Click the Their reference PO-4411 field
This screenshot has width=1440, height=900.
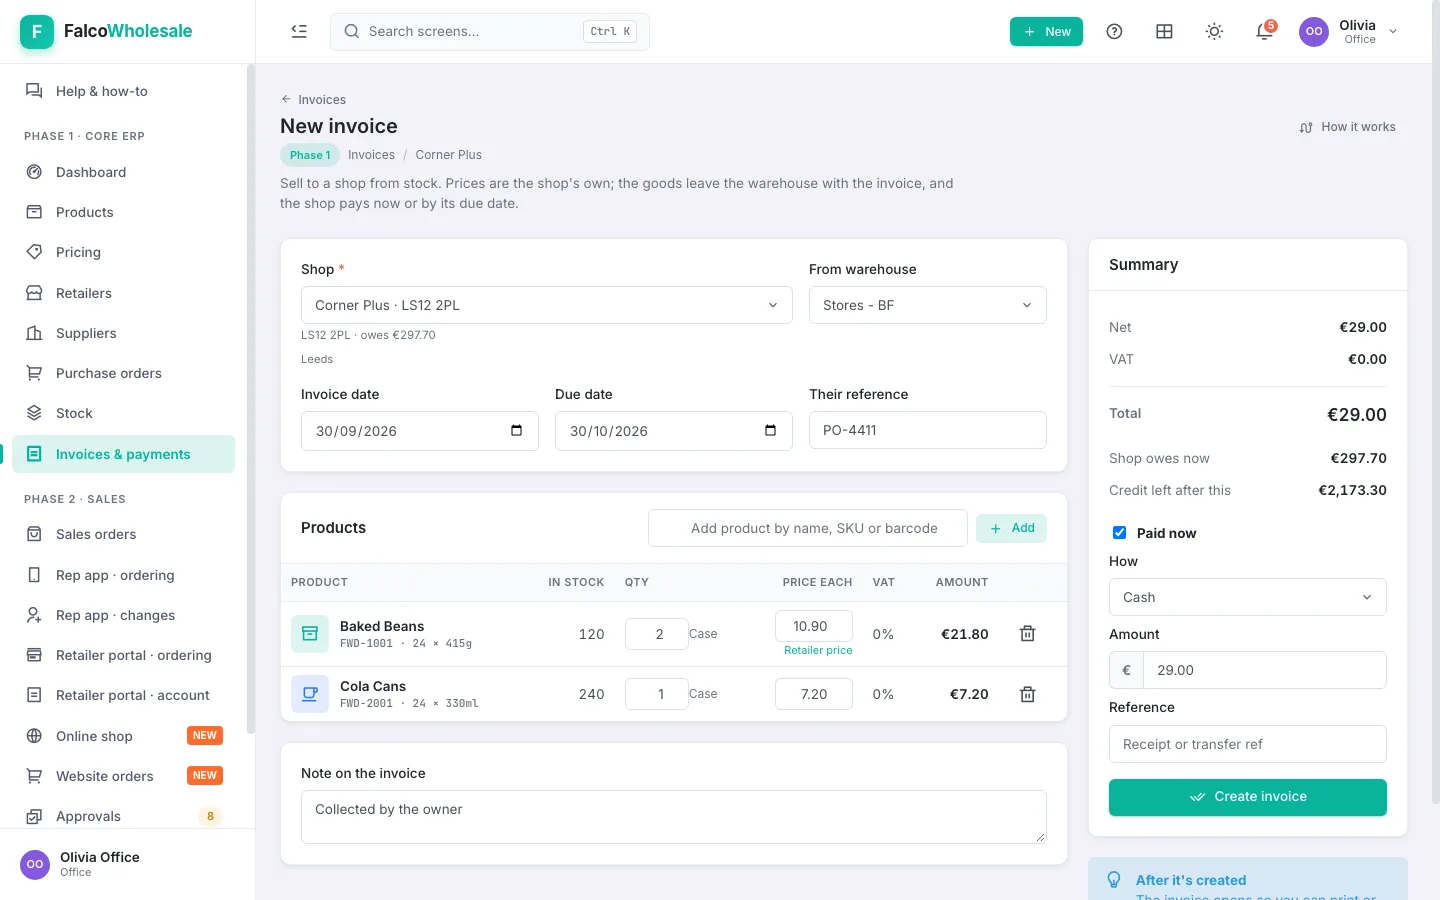pyautogui.click(x=928, y=430)
